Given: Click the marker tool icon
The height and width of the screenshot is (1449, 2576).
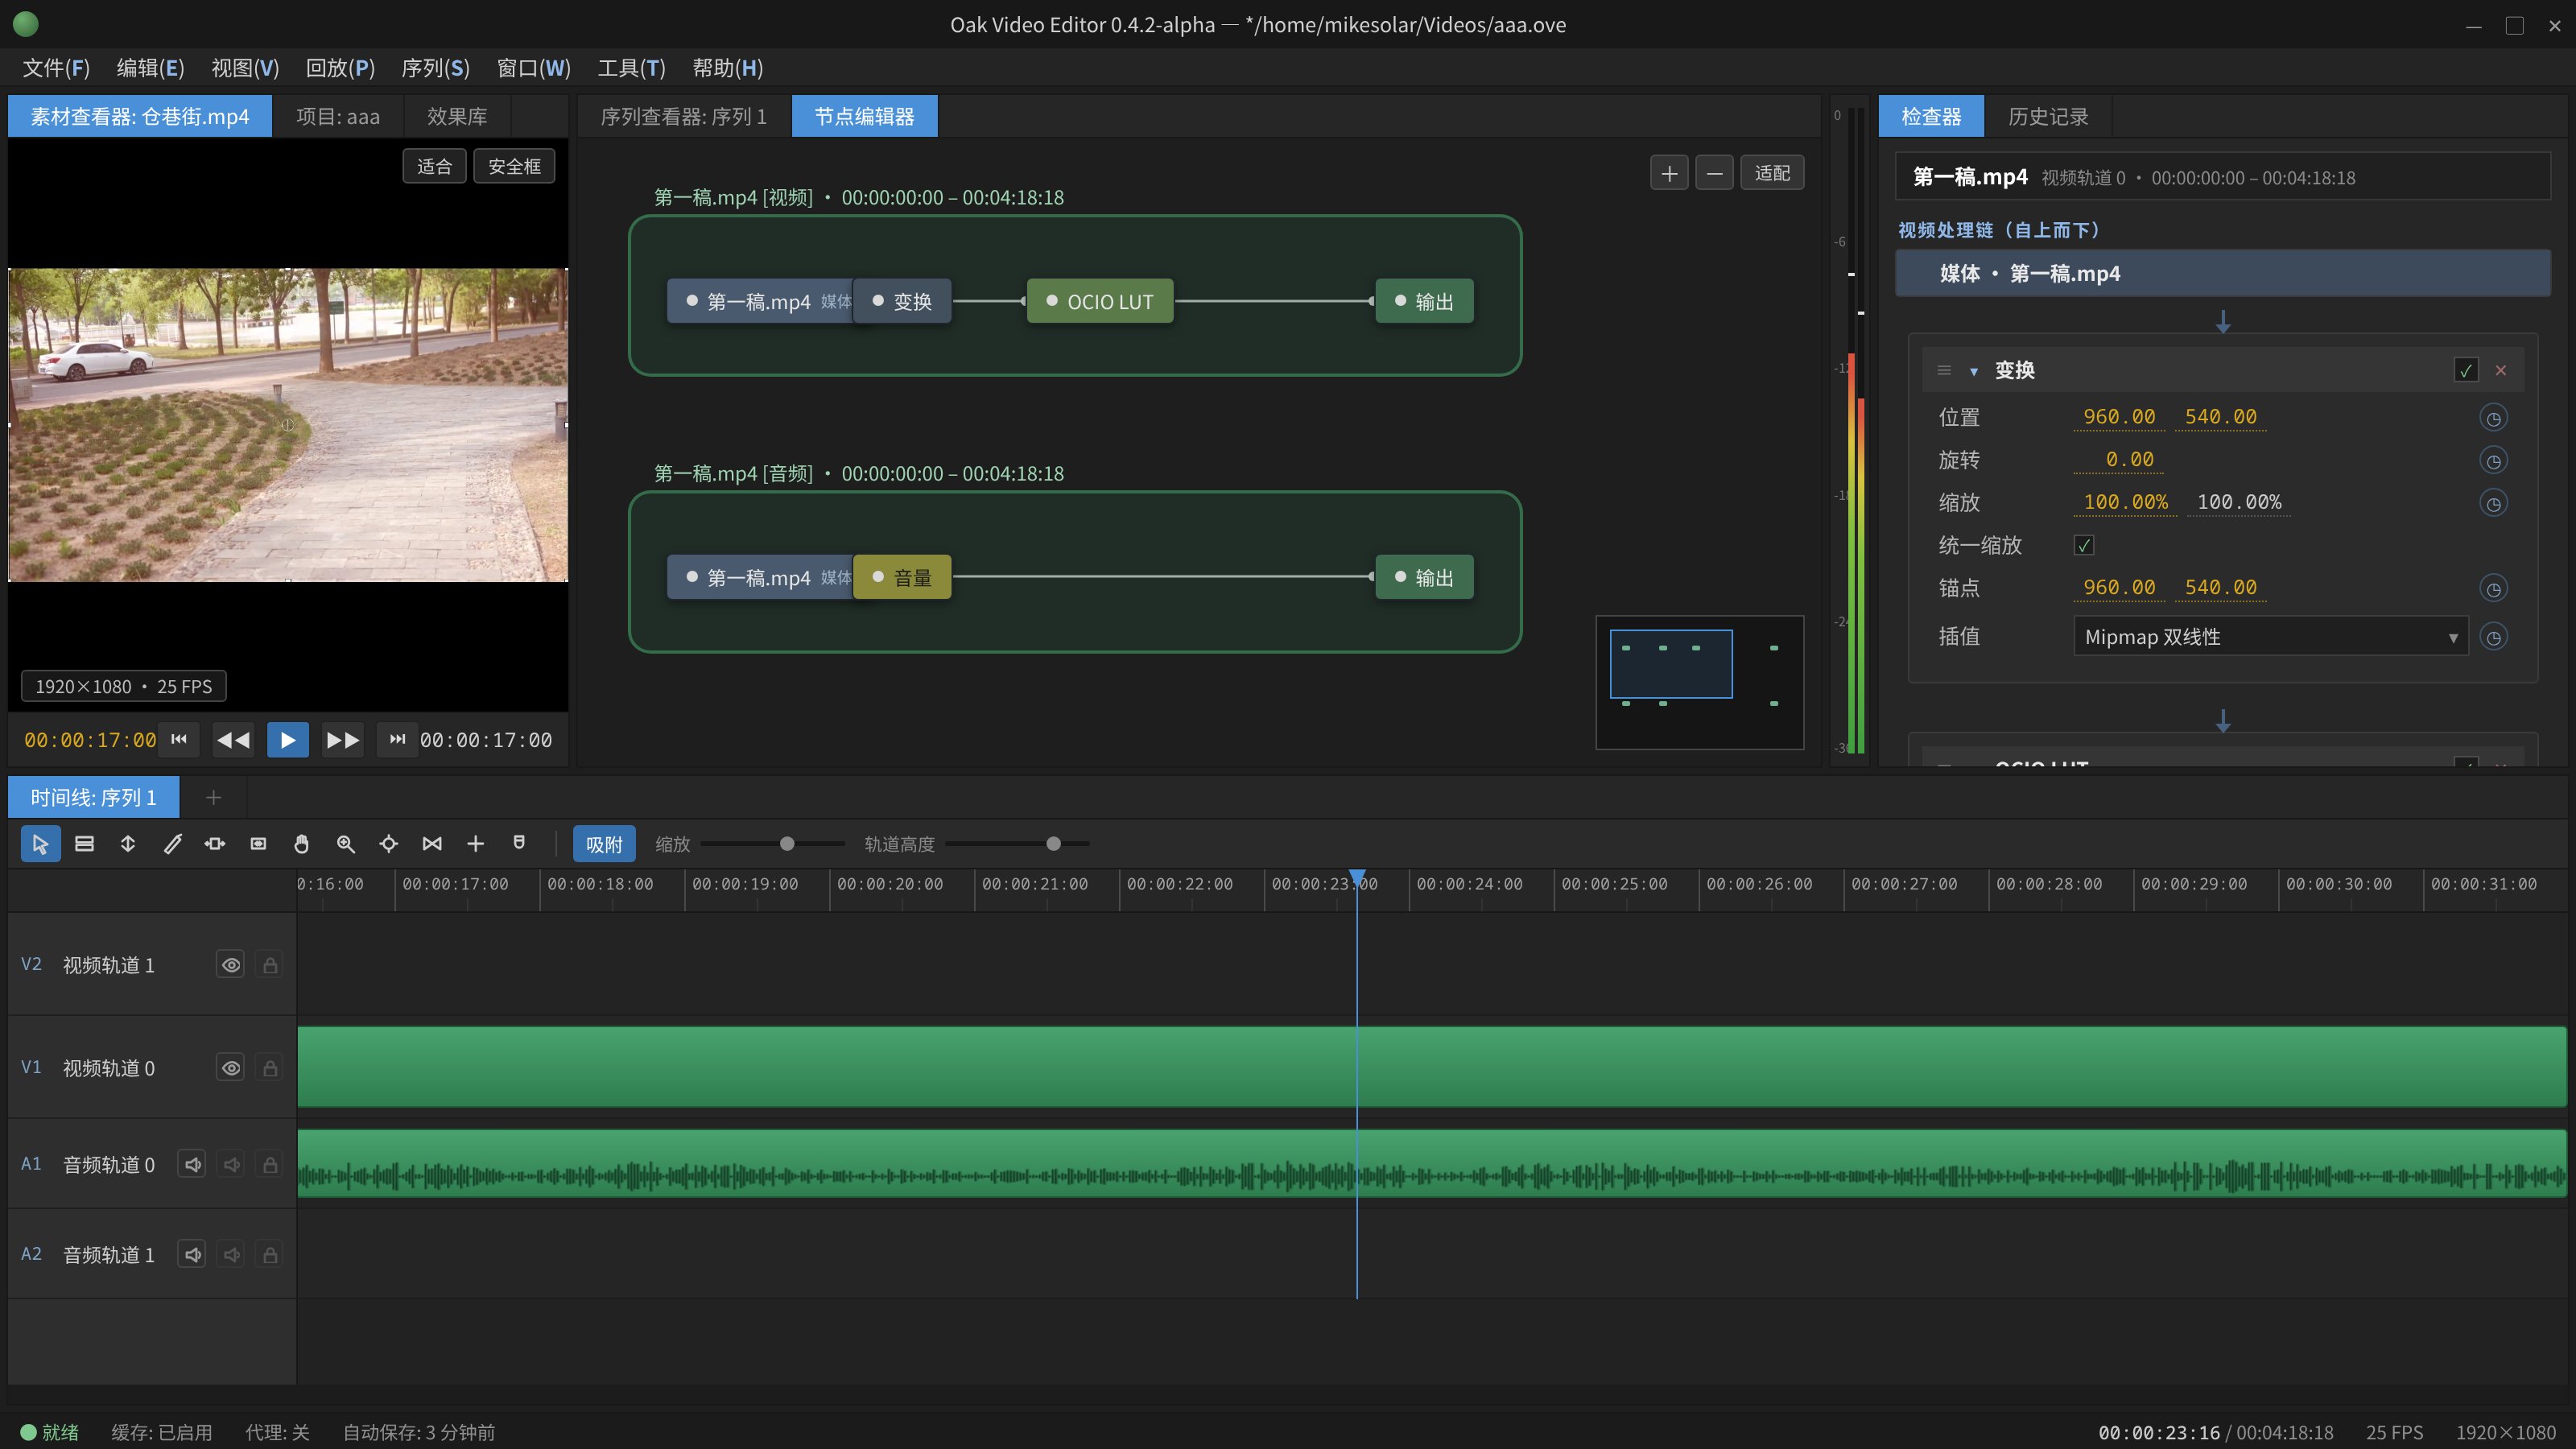Looking at the screenshot, I should (x=519, y=844).
